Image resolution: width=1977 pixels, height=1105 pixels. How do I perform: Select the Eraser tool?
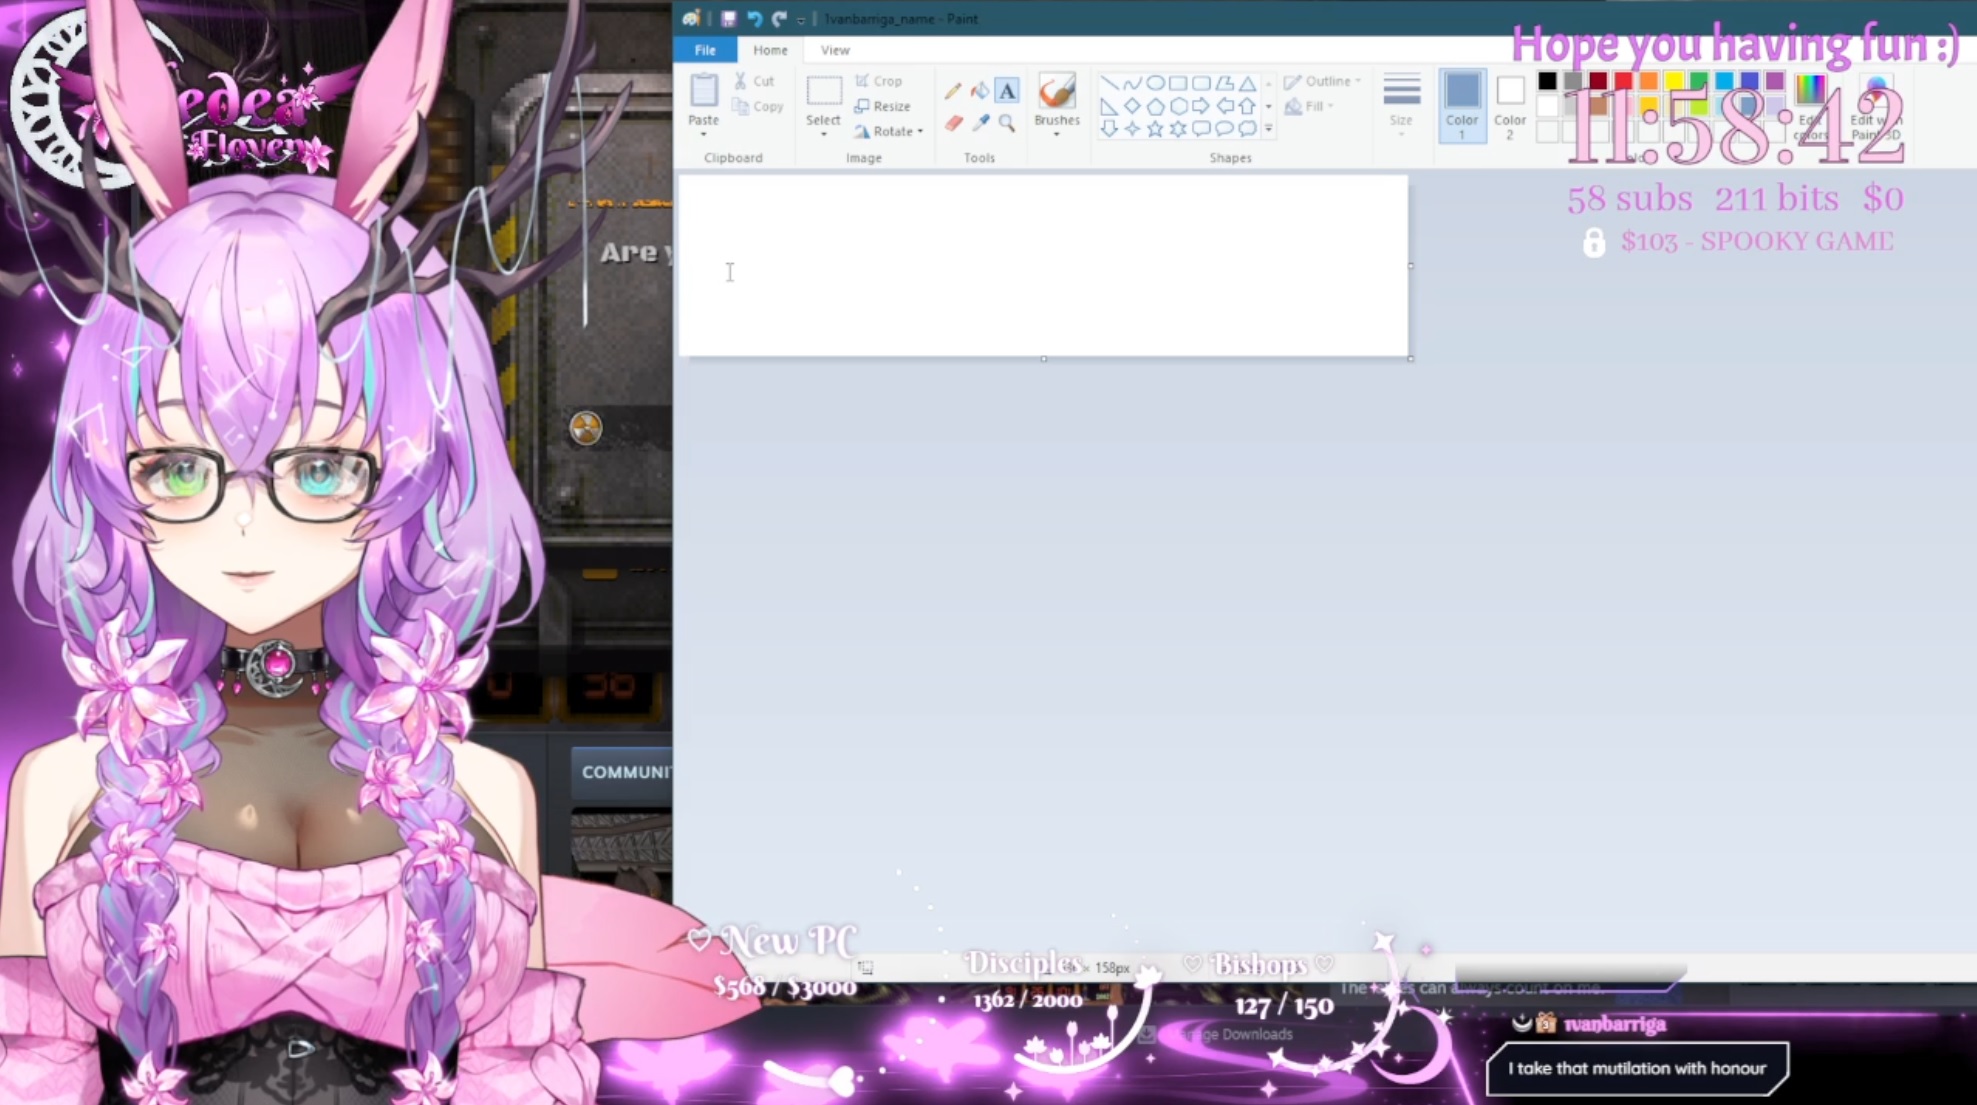click(x=952, y=123)
